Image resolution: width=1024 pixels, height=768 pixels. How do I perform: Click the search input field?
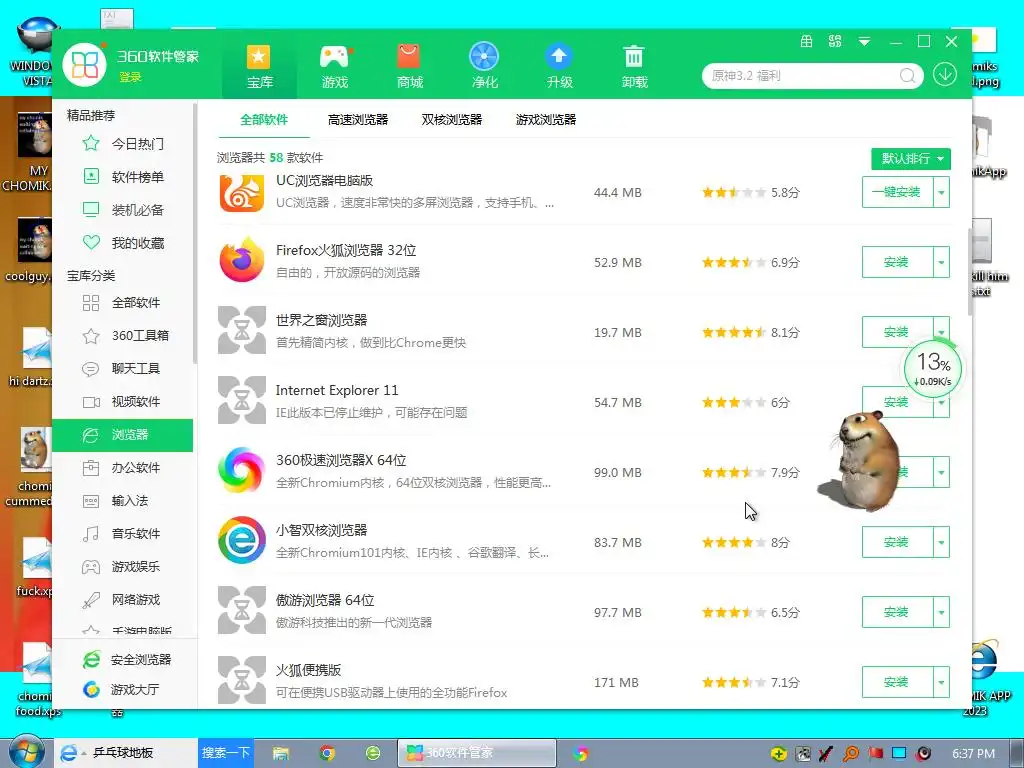pos(802,76)
